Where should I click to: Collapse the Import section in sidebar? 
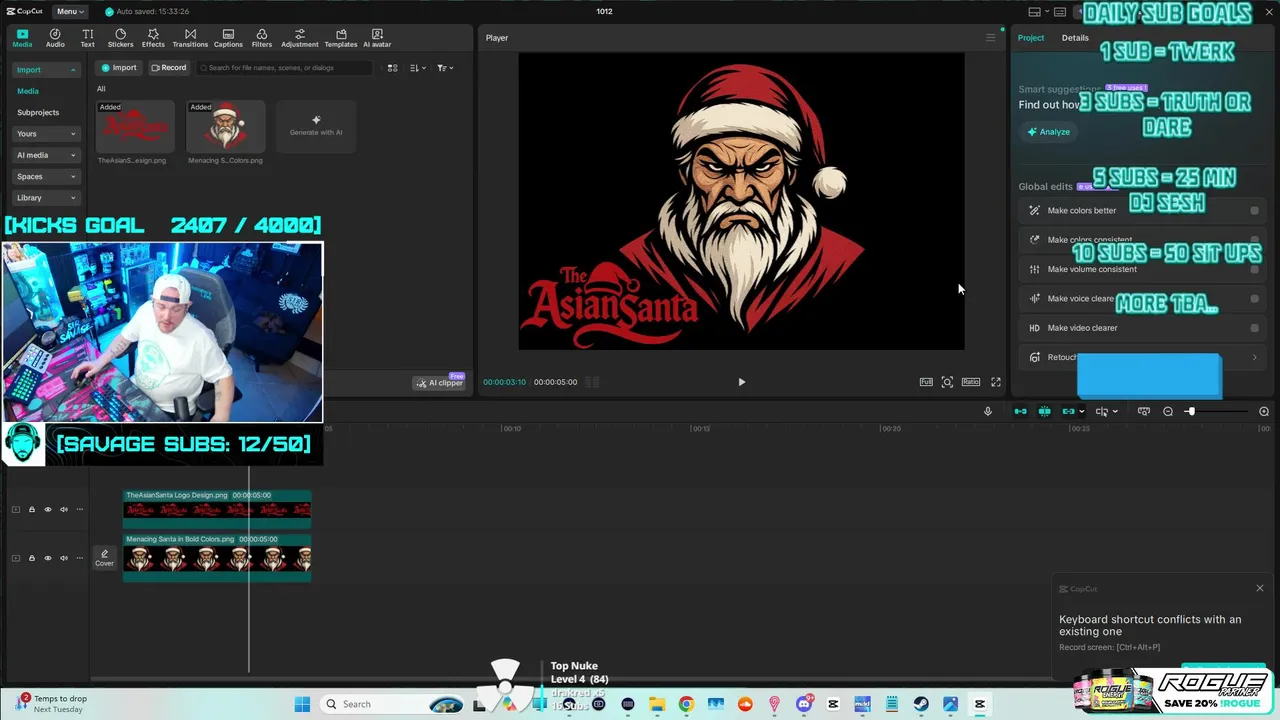[45, 70]
